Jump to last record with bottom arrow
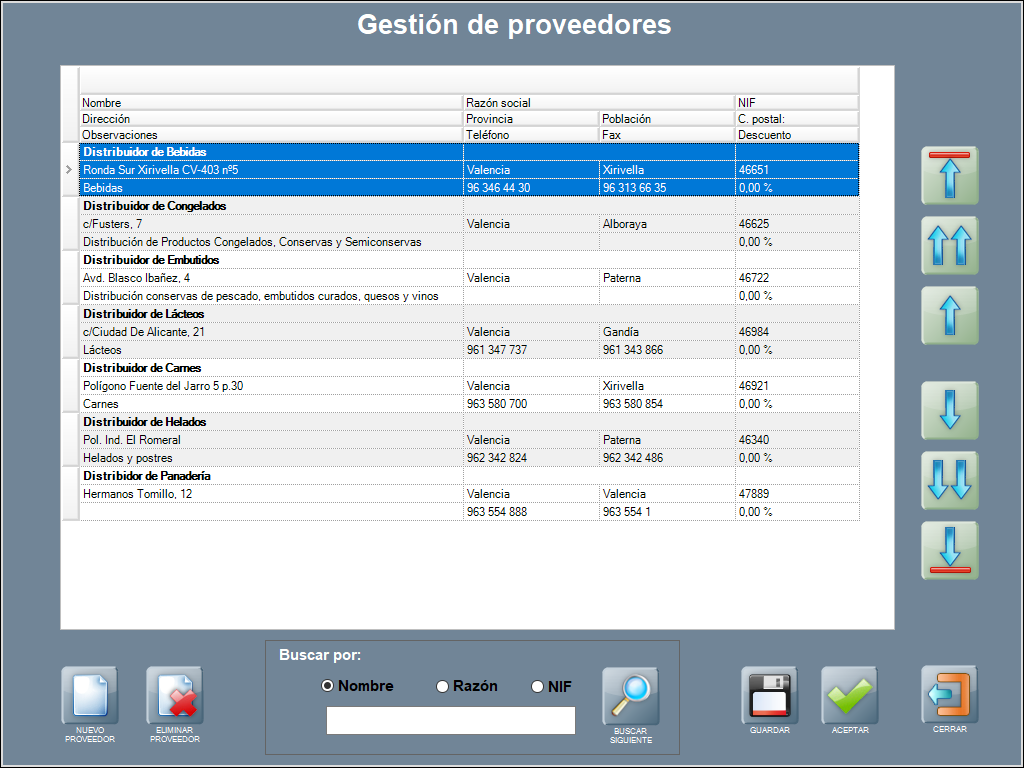Screen dimensions: 1024x768 pos(949,550)
